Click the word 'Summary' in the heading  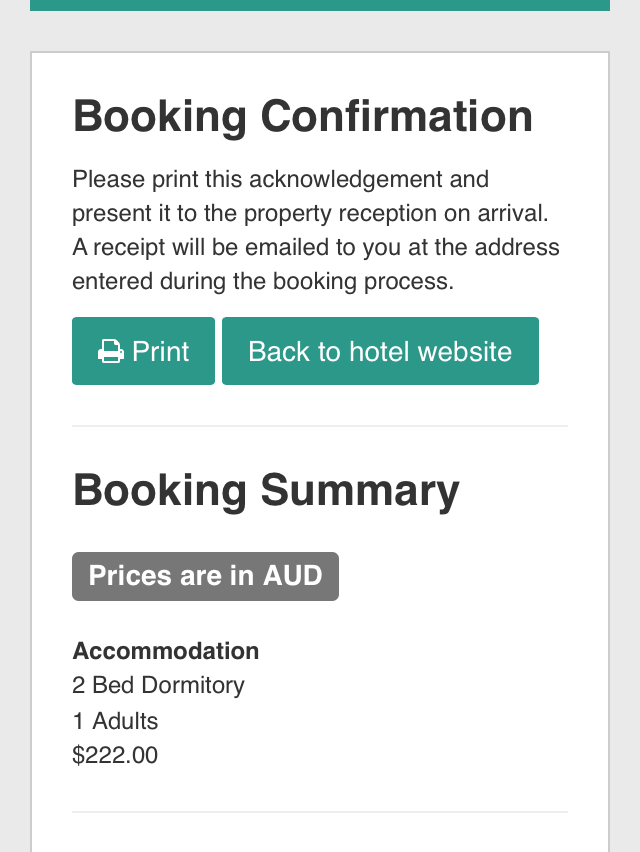pos(360,490)
